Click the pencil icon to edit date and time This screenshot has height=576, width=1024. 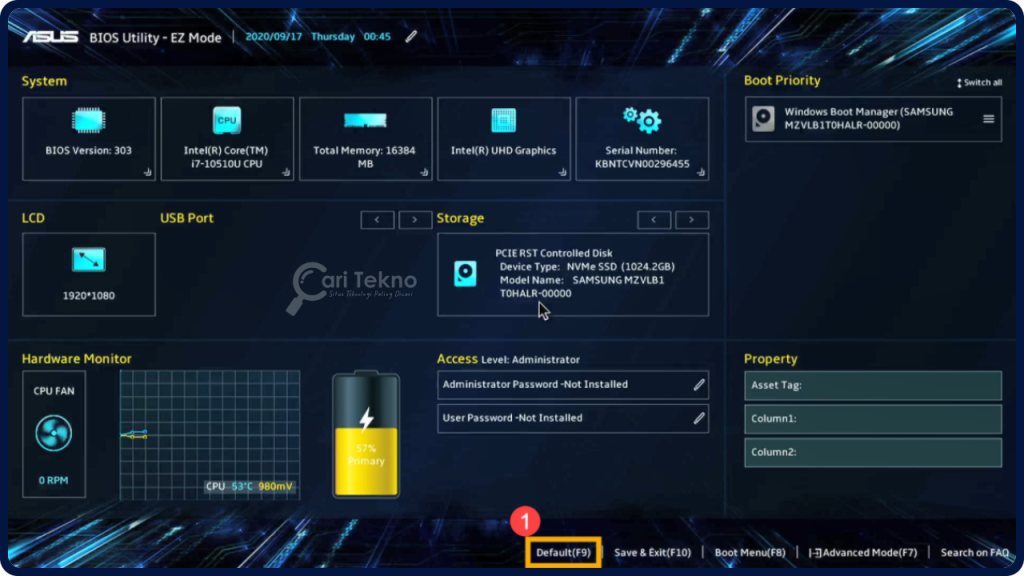[x=410, y=36]
